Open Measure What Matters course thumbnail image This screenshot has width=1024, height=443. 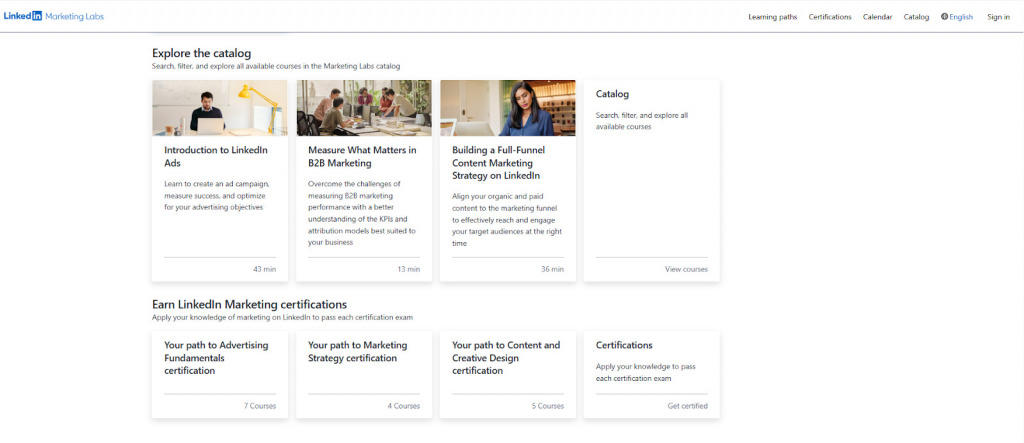point(364,108)
